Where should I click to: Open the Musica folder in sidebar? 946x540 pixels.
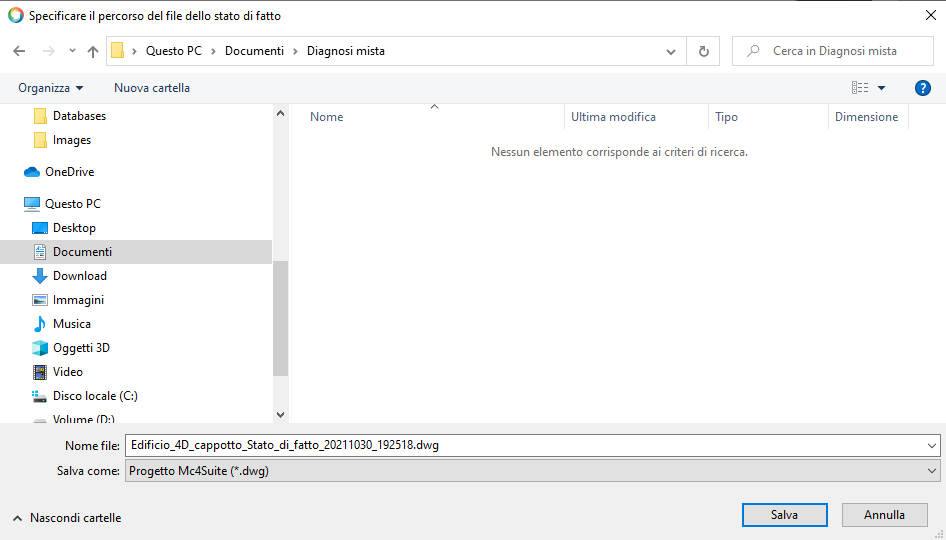coord(71,324)
